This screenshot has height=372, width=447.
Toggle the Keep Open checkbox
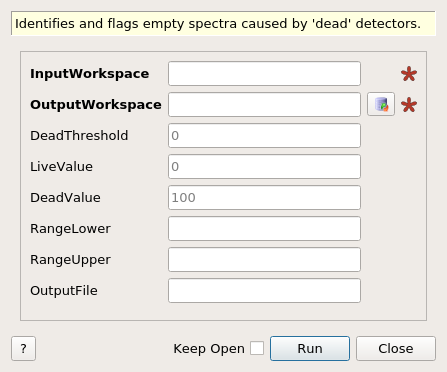[x=257, y=348]
